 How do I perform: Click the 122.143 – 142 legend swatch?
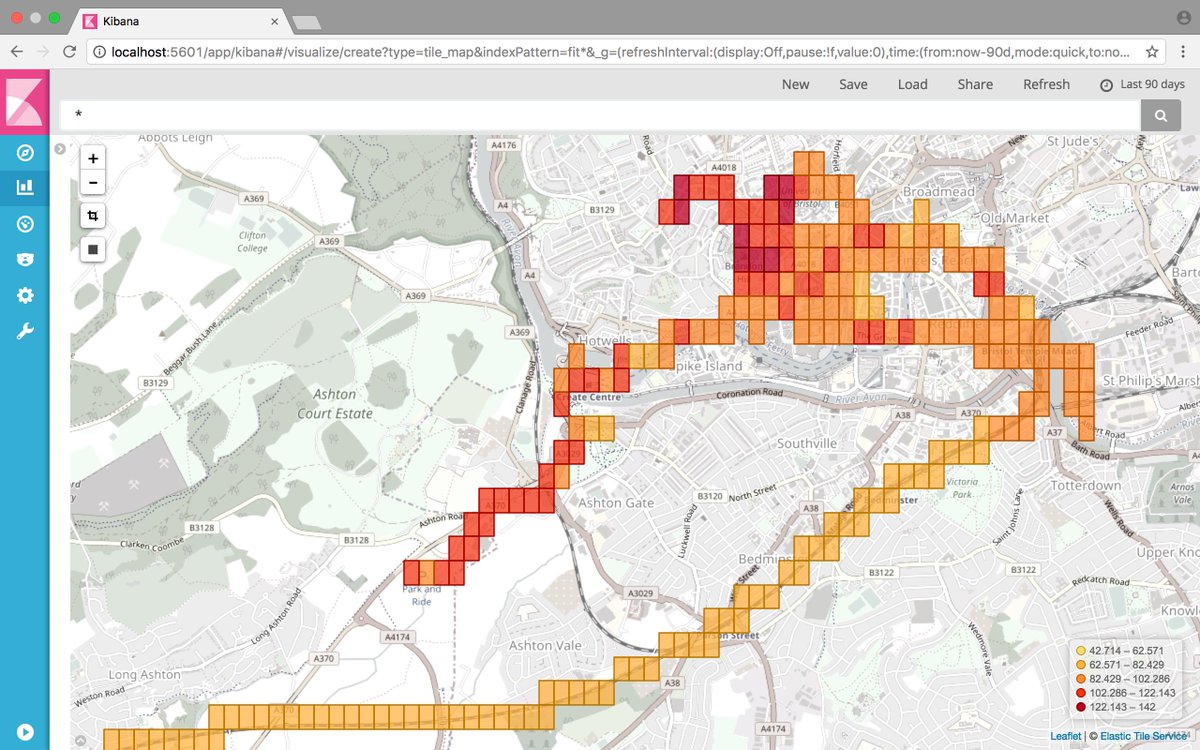tap(1081, 707)
